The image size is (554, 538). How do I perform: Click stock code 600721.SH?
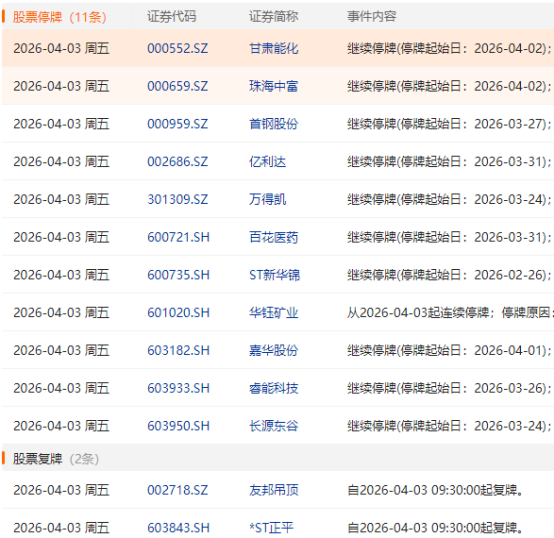[178, 237]
